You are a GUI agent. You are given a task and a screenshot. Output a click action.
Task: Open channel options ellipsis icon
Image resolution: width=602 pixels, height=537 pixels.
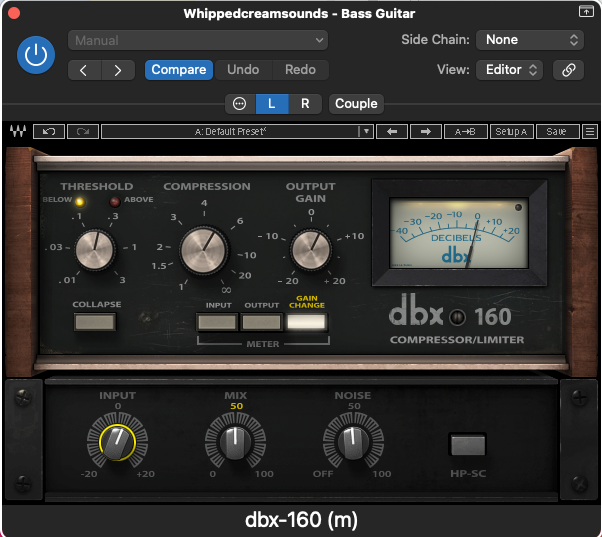click(240, 104)
